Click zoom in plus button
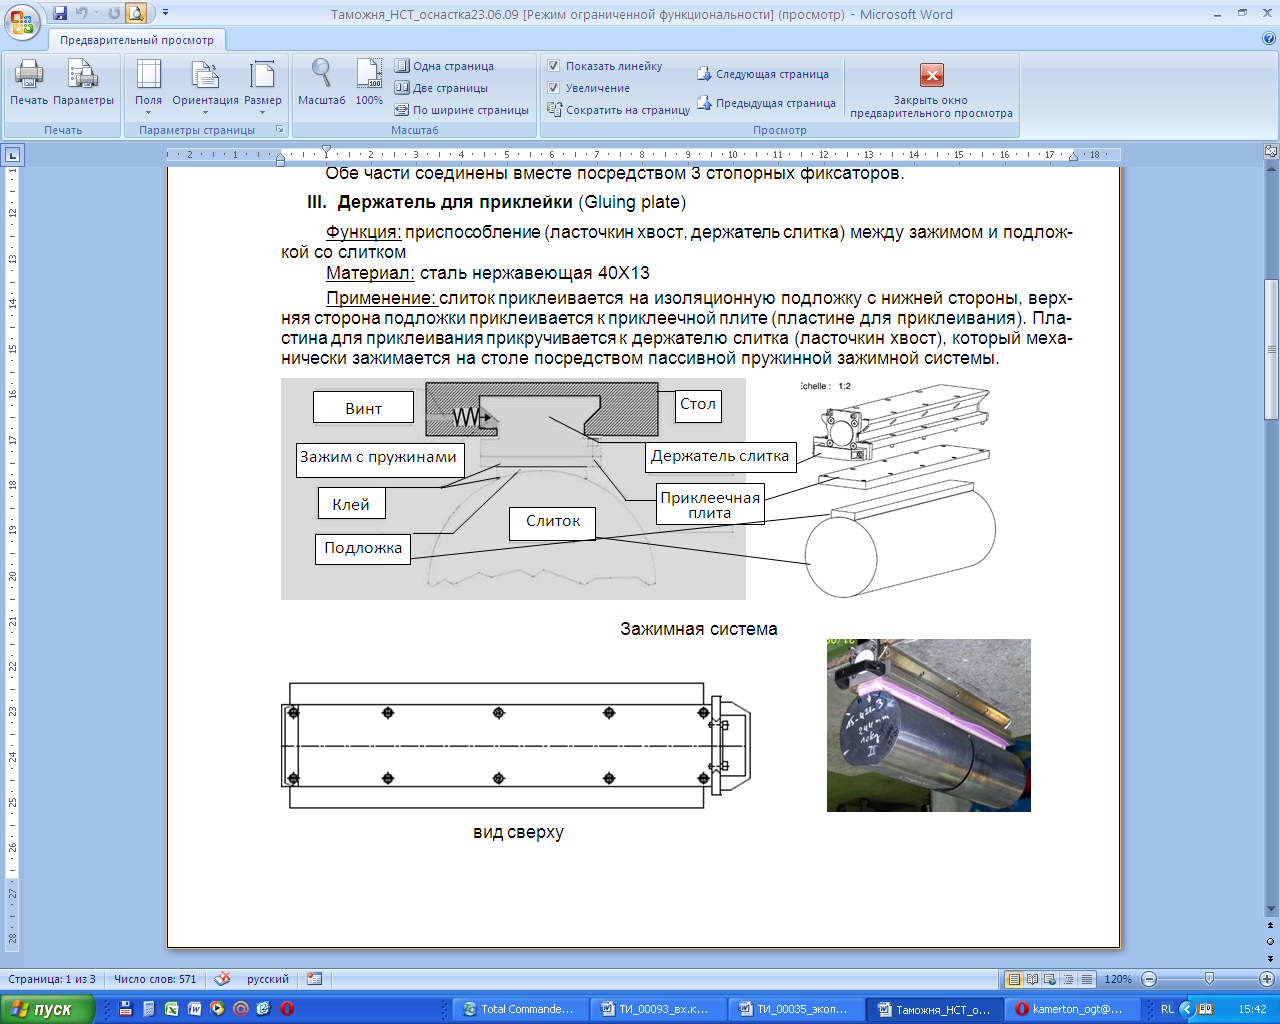The height and width of the screenshot is (1024, 1280). (1267, 980)
